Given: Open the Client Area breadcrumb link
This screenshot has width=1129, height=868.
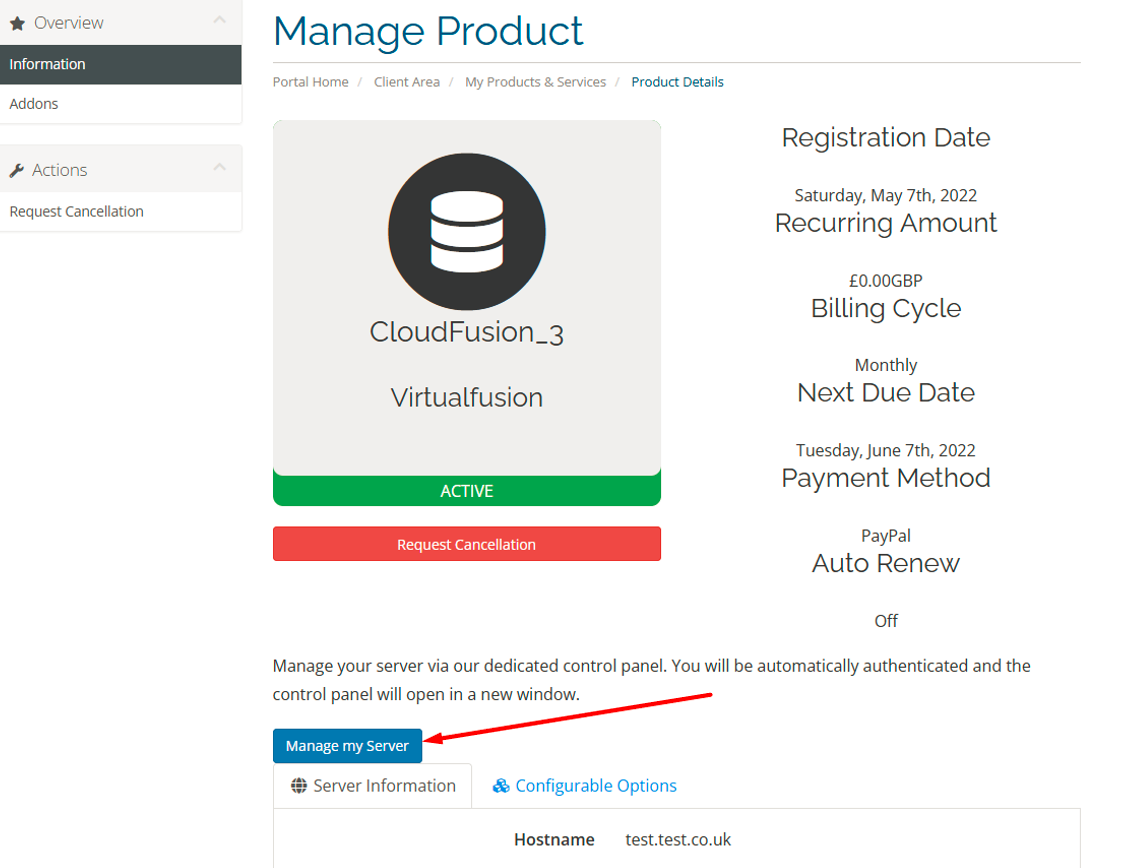Looking at the screenshot, I should click(x=407, y=82).
